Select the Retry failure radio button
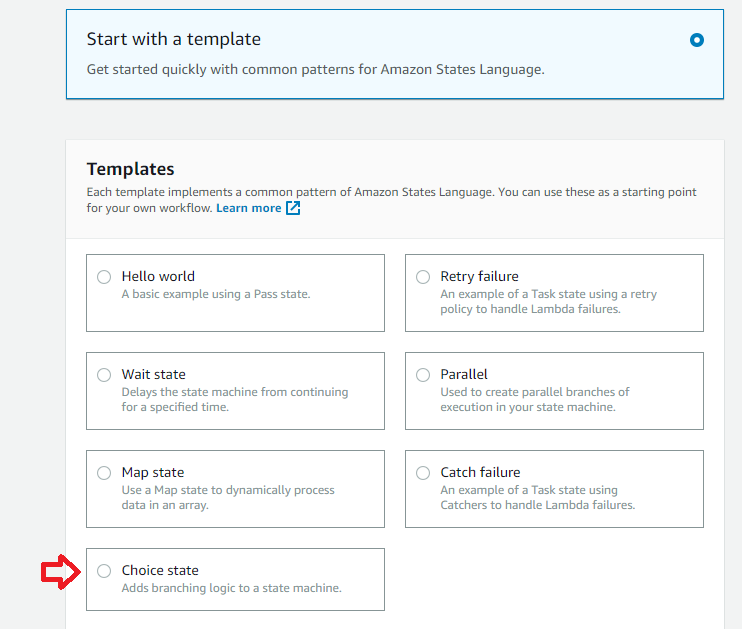Viewport: 742px width, 629px height. [423, 277]
